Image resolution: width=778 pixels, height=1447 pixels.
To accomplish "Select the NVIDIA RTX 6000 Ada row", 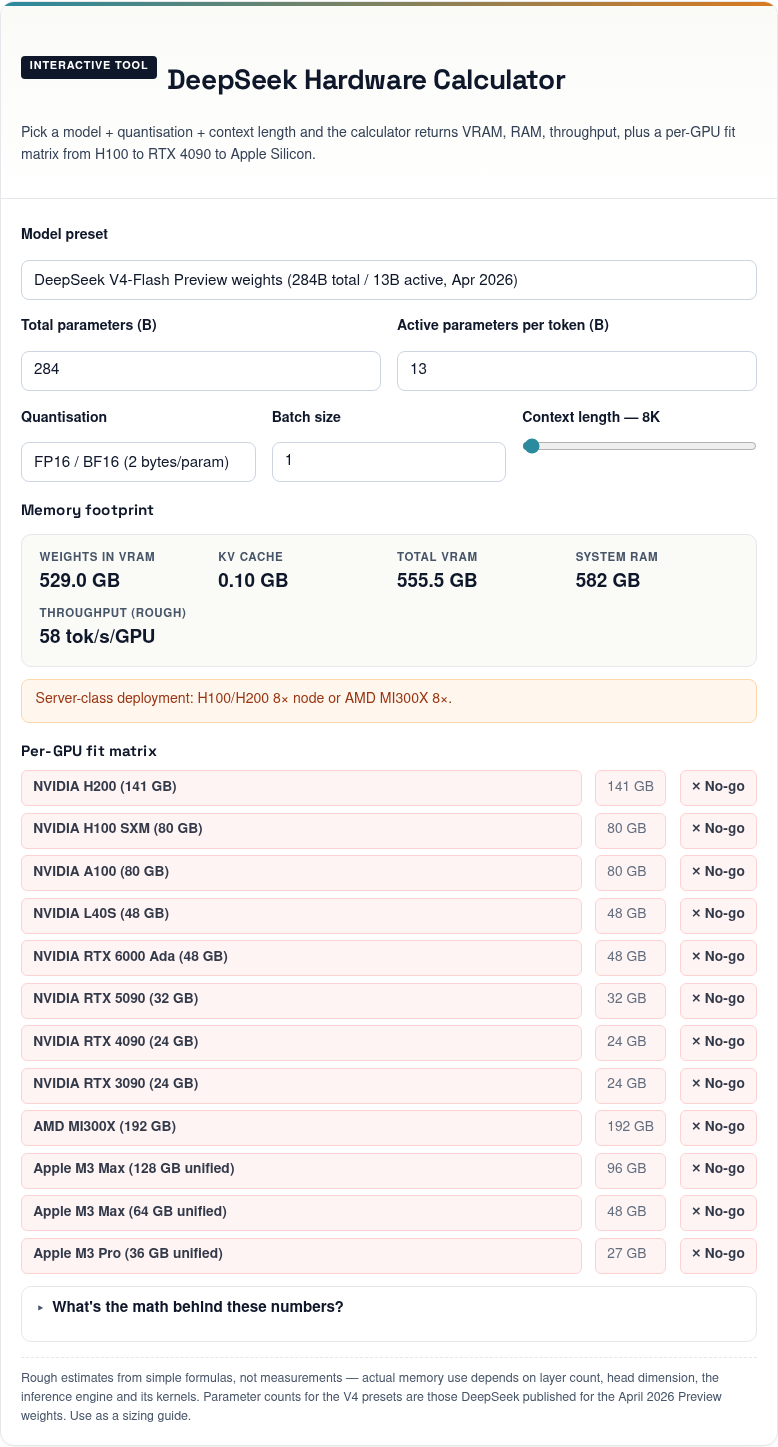I will pyautogui.click(x=301, y=957).
